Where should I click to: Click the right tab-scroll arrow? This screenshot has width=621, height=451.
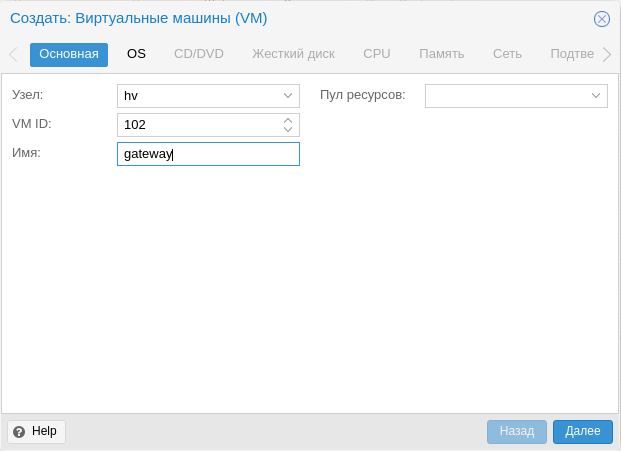607,54
